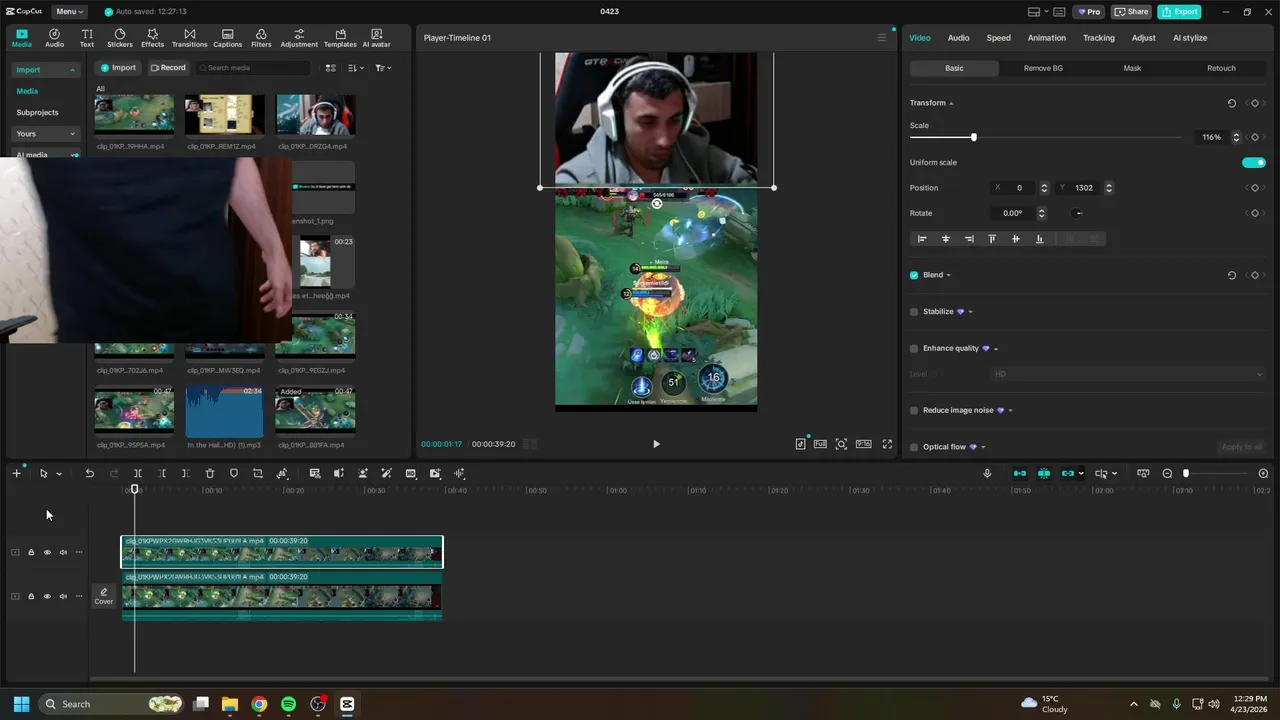Image resolution: width=1280 pixels, height=720 pixels.
Task: Play the preview video
Action: pos(656,444)
